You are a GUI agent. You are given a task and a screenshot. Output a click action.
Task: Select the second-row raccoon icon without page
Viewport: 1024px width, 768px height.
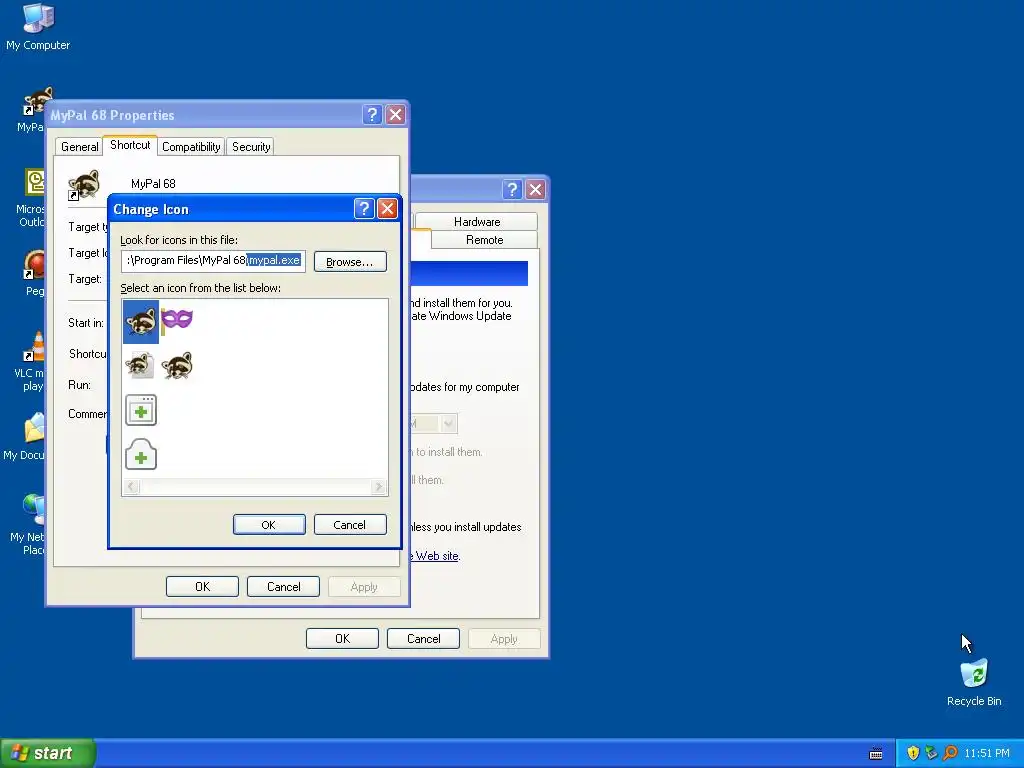coord(177,366)
